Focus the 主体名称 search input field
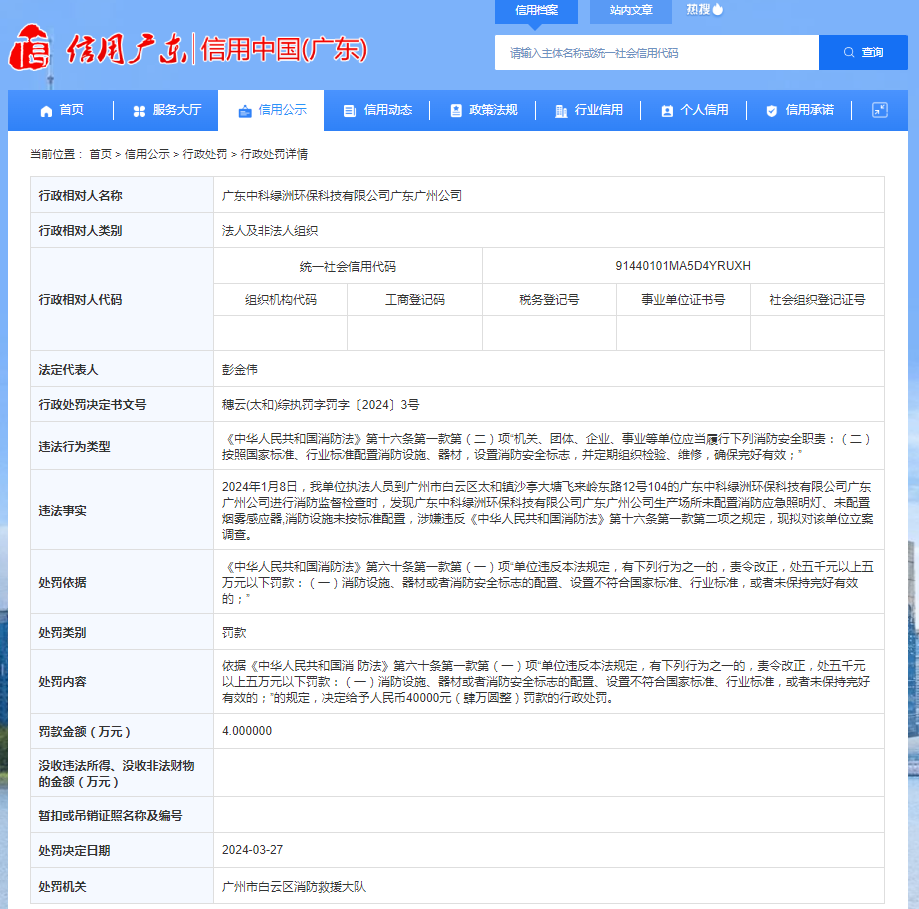The width and height of the screenshot is (919, 909). coord(656,53)
